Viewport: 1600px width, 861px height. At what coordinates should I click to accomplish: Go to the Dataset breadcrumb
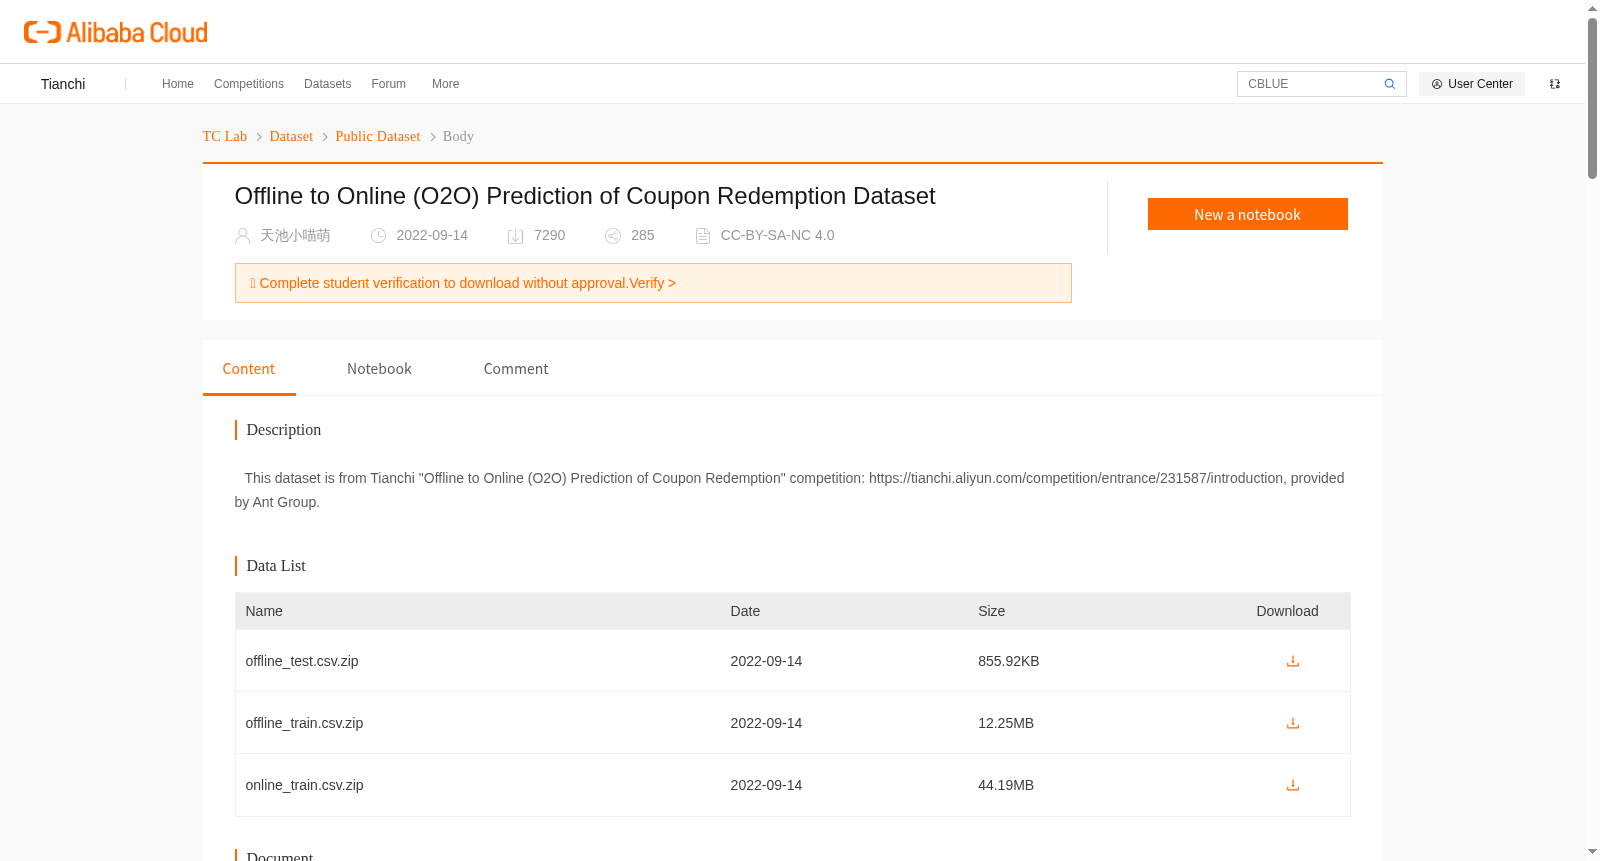291,136
